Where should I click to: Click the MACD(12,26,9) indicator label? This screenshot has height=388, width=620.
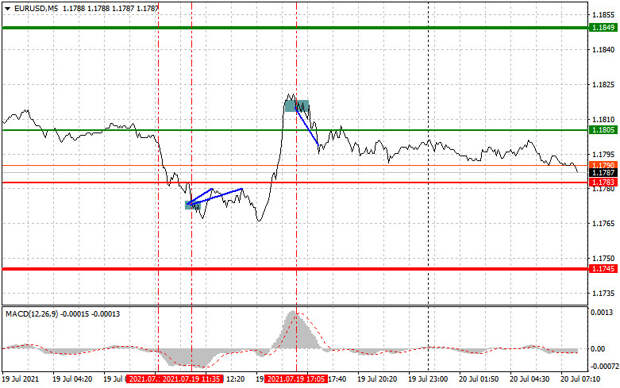click(32, 314)
